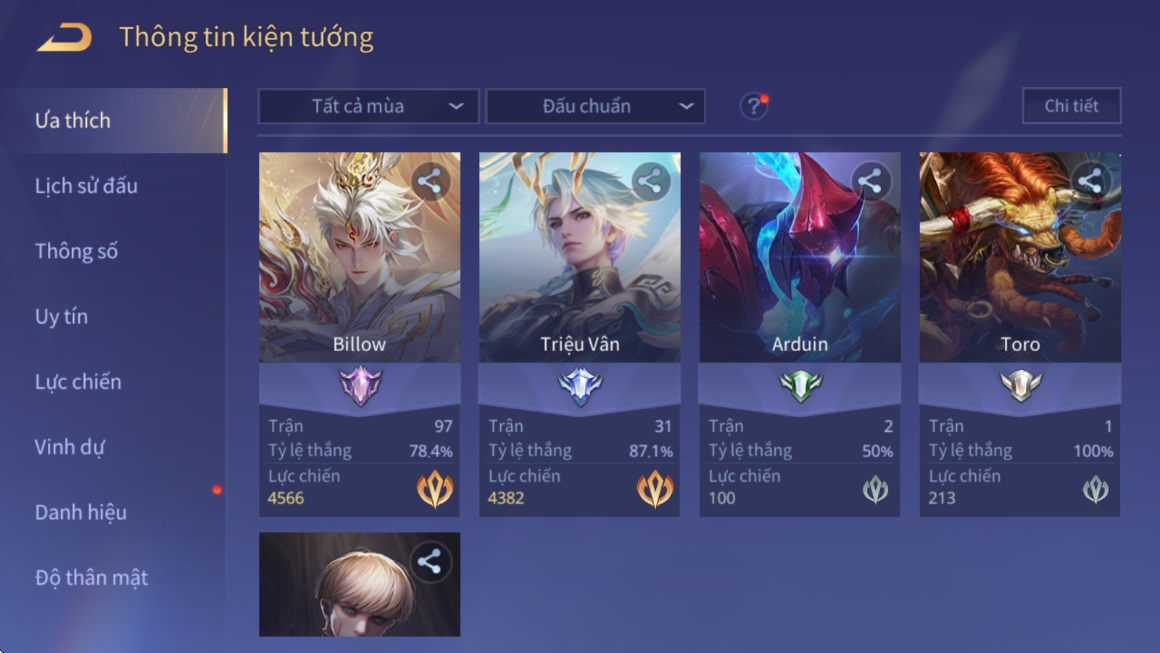Switch to the Thông số tab
The image size is (1160, 653).
click(x=76, y=251)
